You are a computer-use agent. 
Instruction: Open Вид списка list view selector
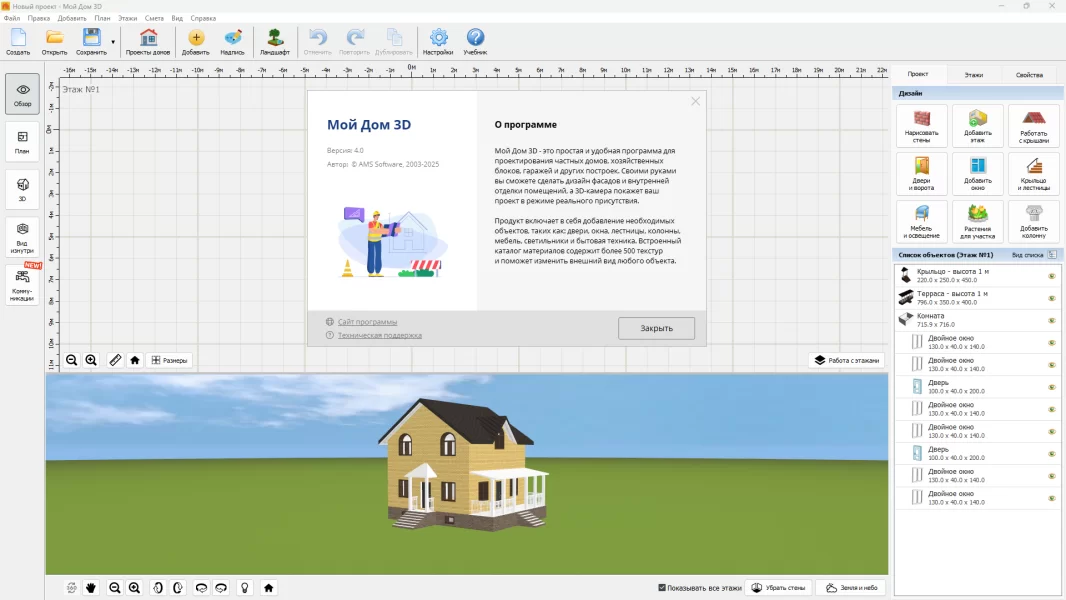pos(1034,255)
